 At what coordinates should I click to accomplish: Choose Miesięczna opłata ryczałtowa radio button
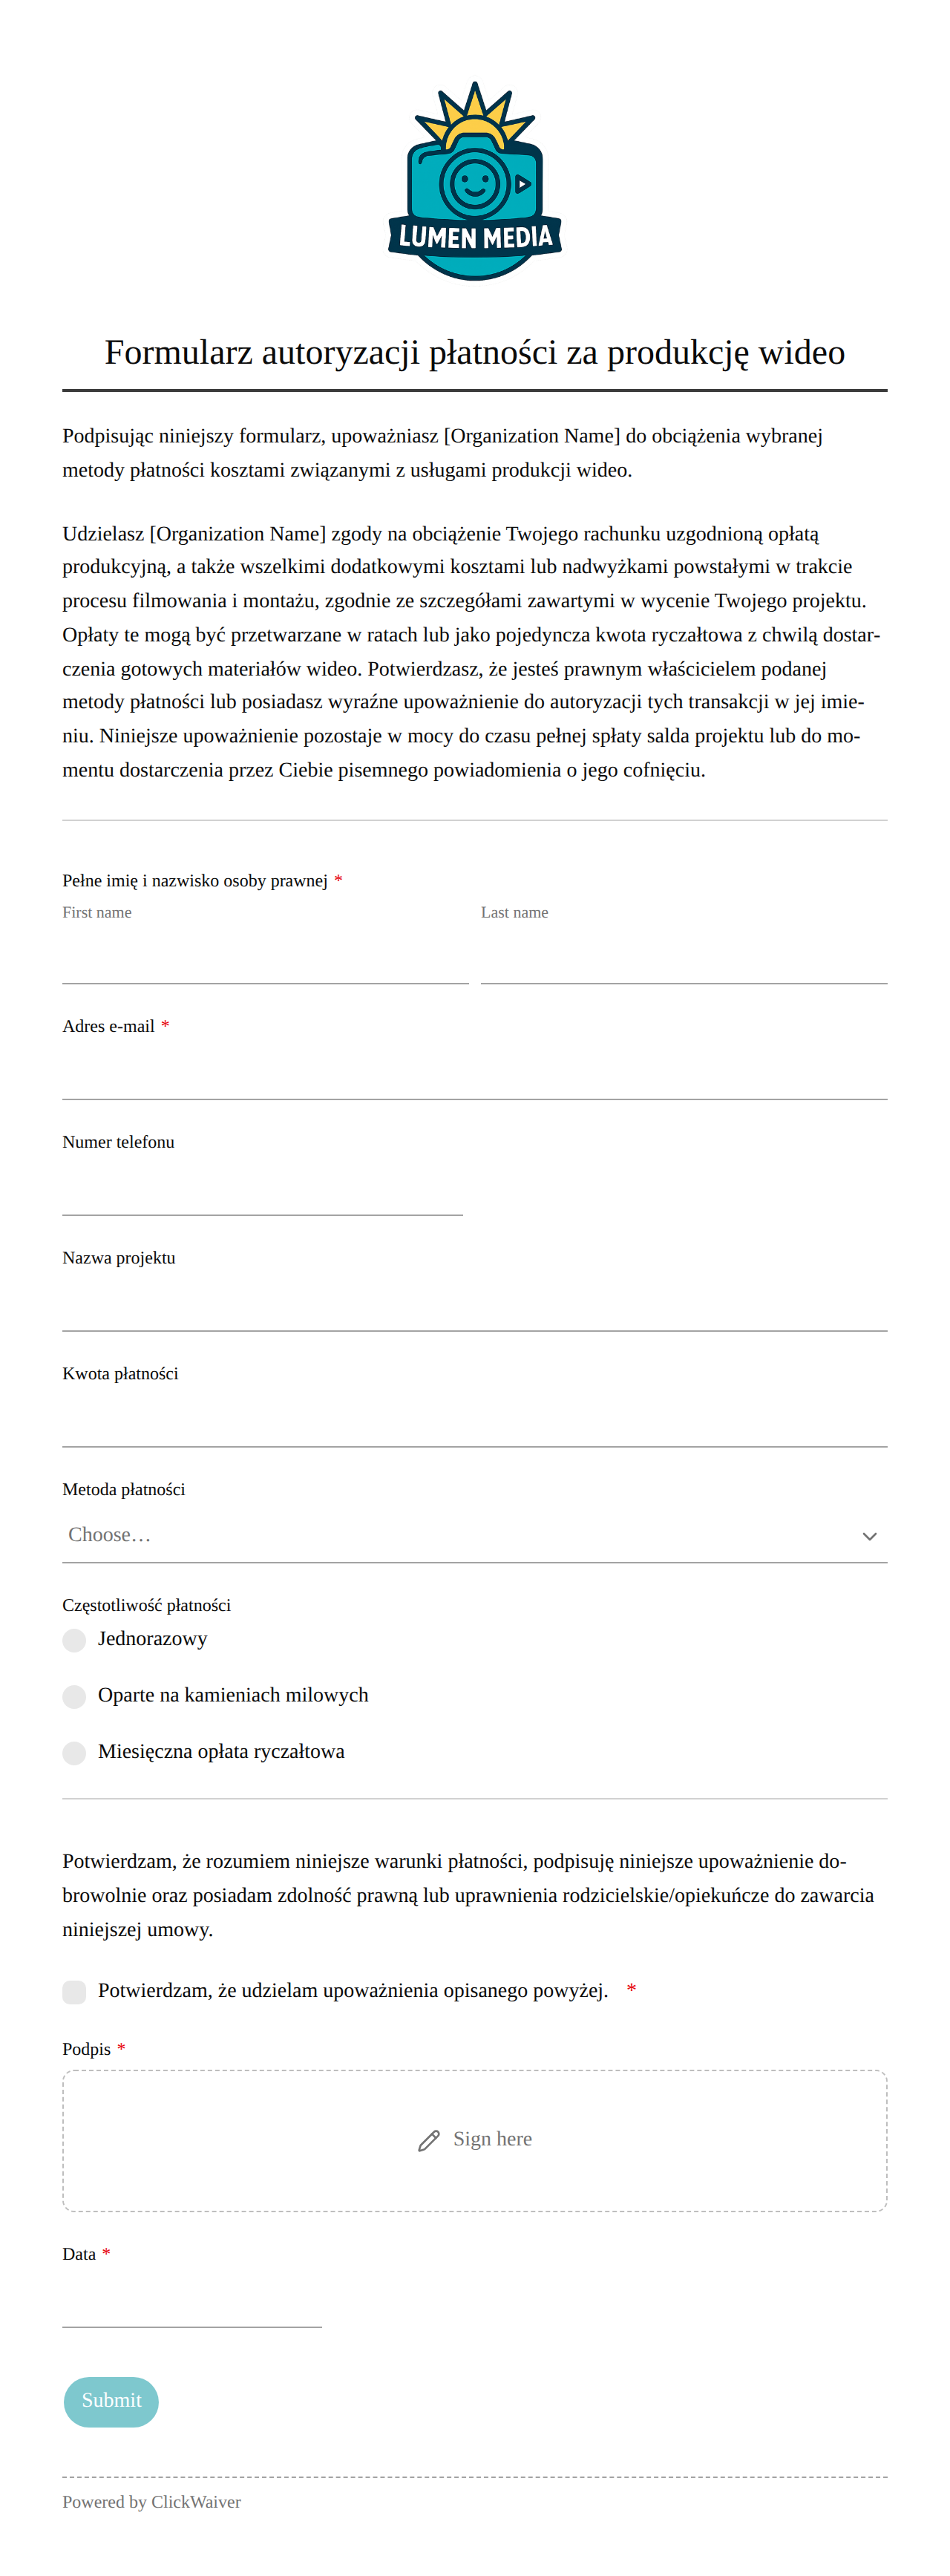74,1752
